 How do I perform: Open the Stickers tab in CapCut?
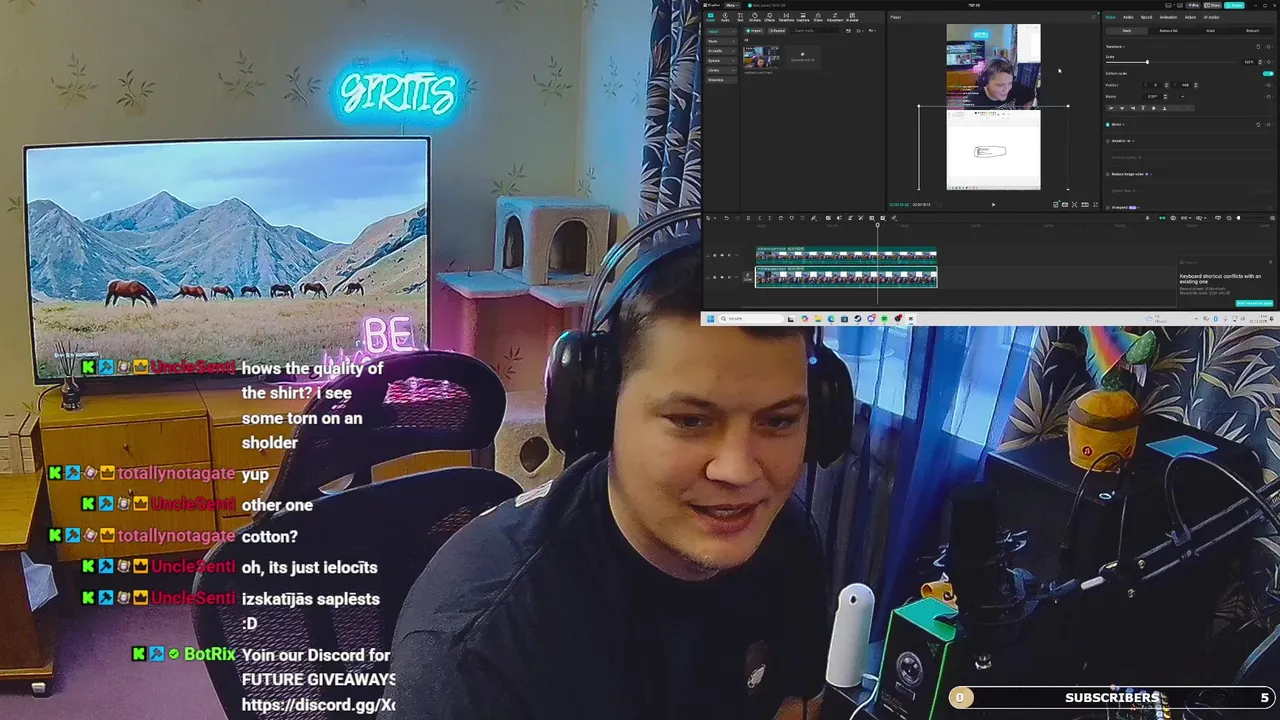[x=755, y=17]
